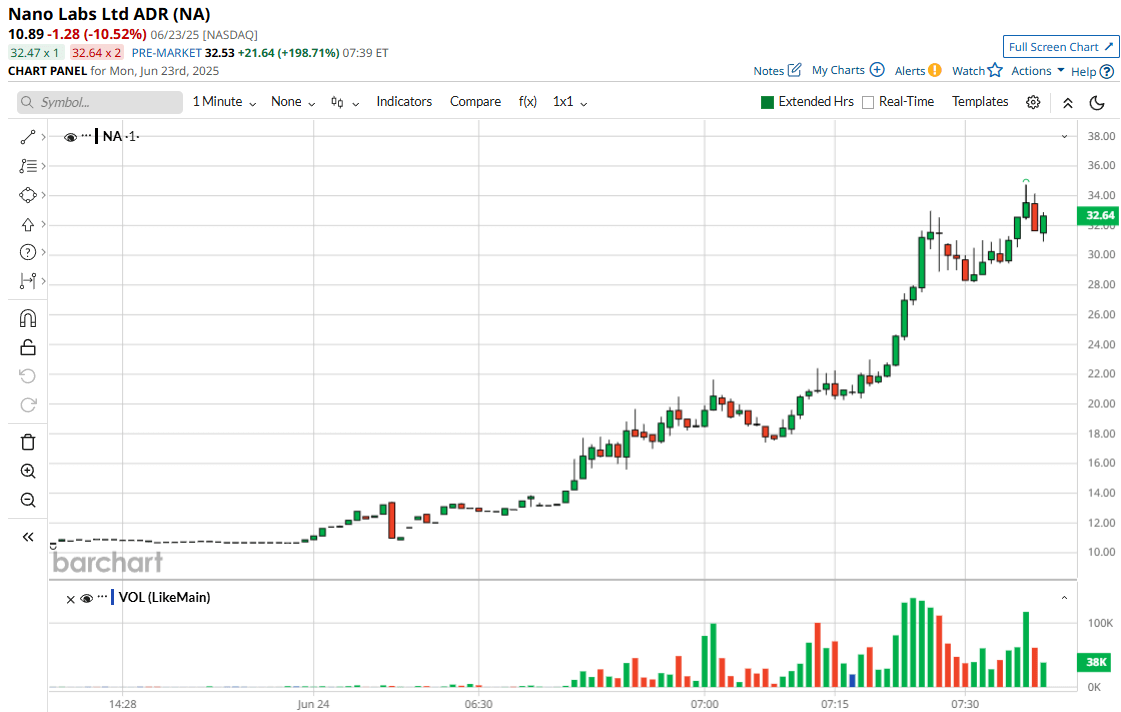Viewport: 1121px width, 712px height.
Task: Expand the shapes tool submenu arrow
Action: (44, 195)
